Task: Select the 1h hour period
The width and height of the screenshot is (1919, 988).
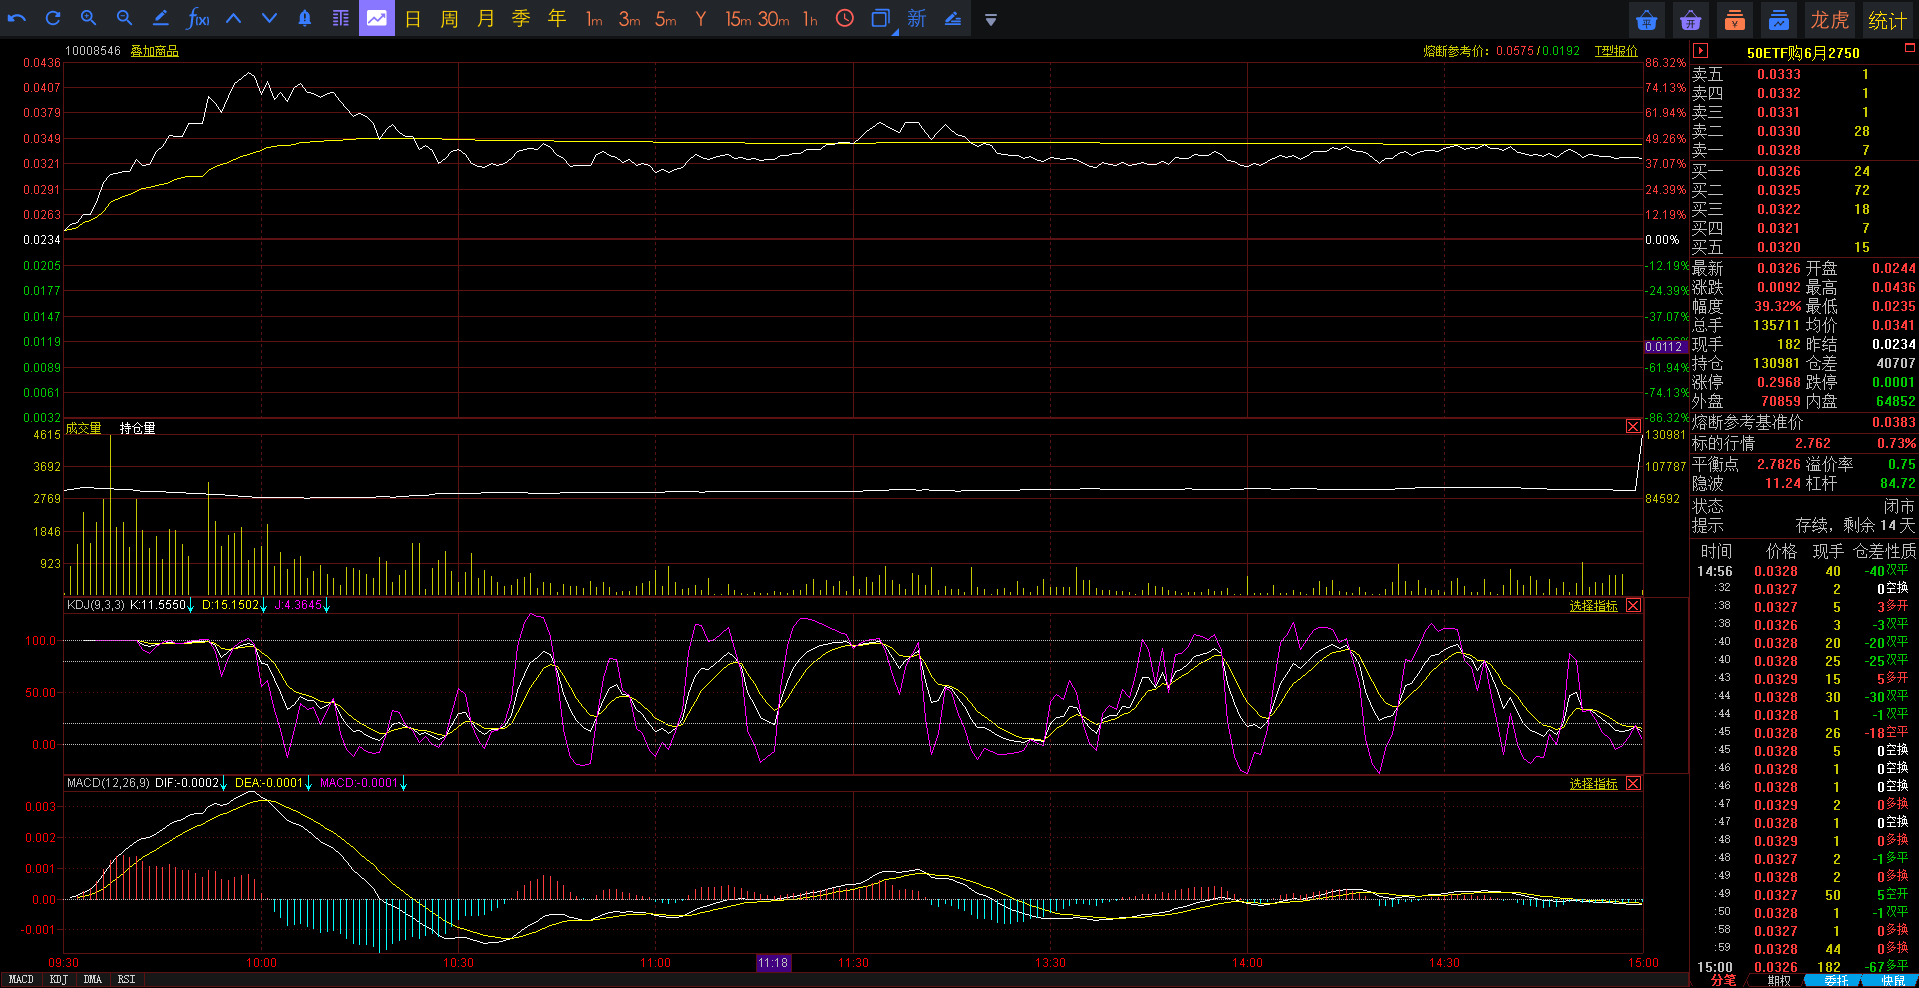Action: [x=810, y=19]
